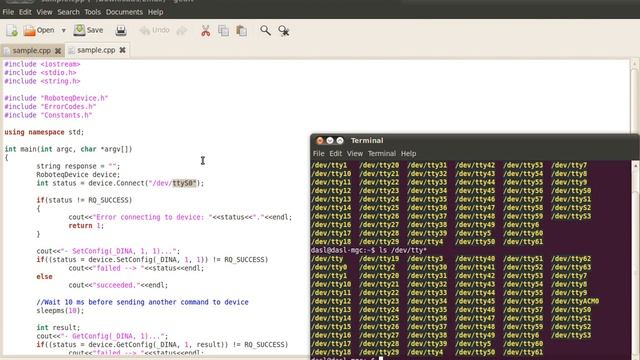This screenshot has height=360, width=640.
Task: Open gedit Search menu
Action: pyautogui.click(x=68, y=12)
